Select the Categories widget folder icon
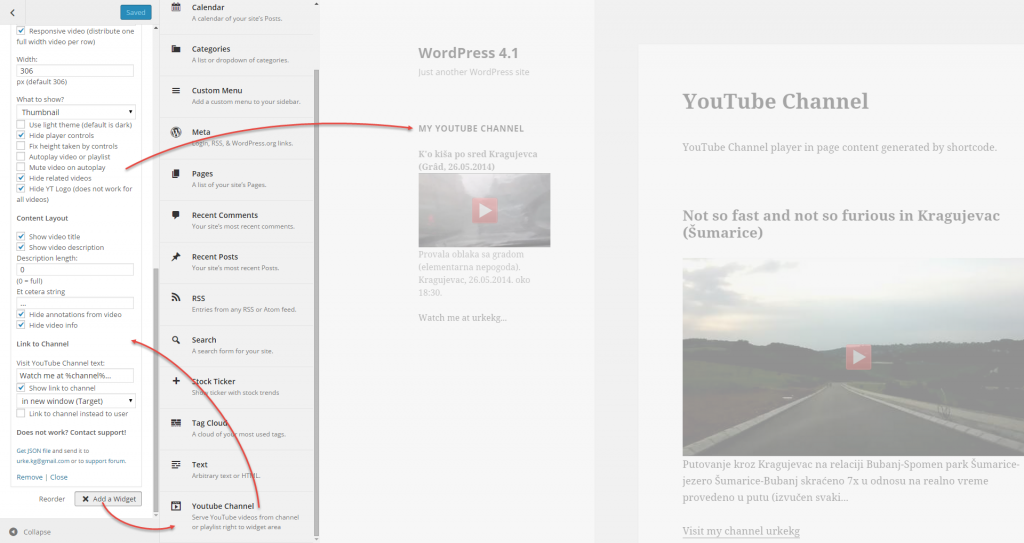Image resolution: width=1024 pixels, height=543 pixels. pos(176,49)
